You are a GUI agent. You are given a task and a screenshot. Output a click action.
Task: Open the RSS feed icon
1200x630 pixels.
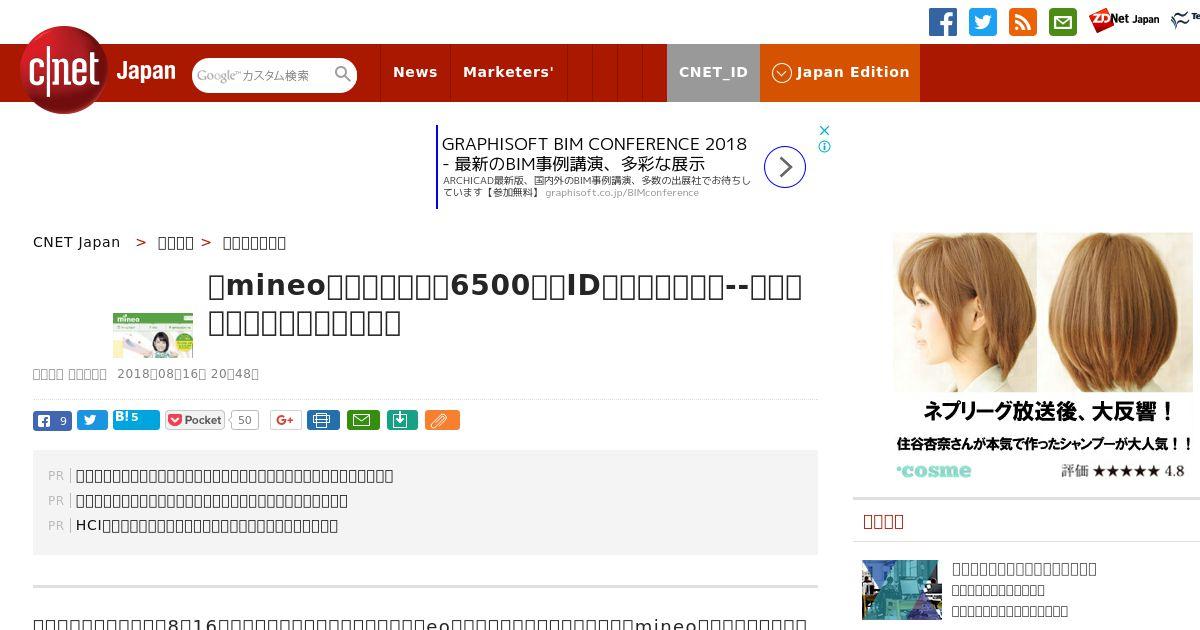(1023, 22)
